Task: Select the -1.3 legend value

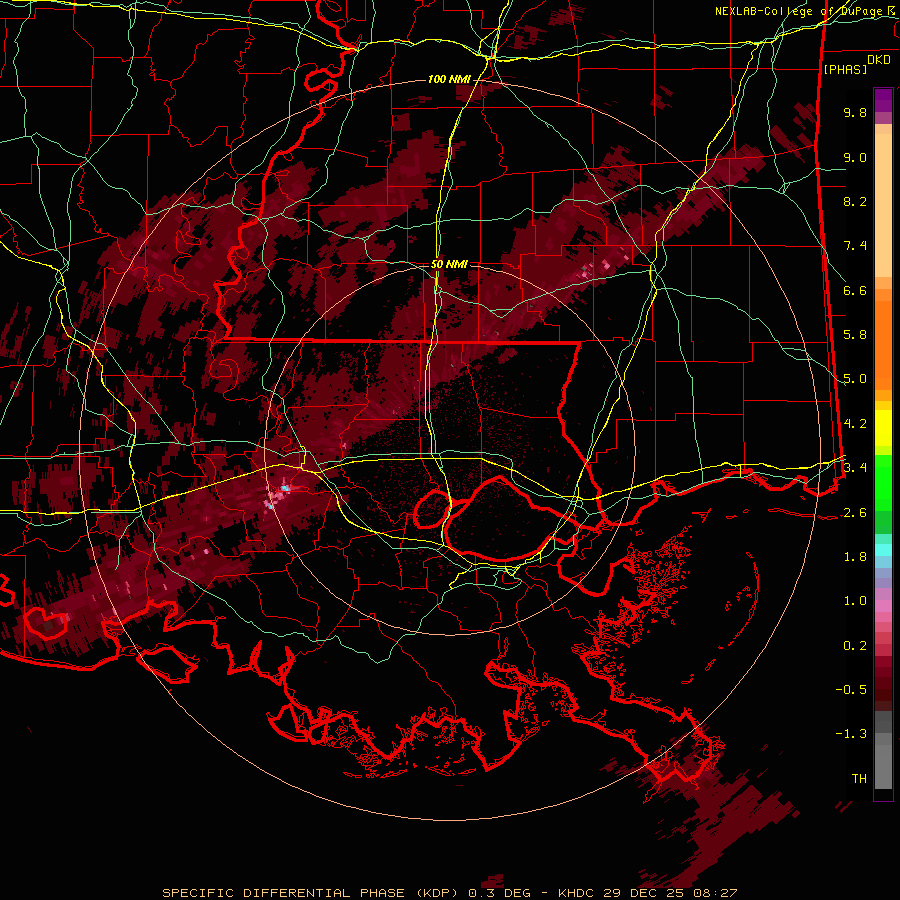Action: (851, 734)
